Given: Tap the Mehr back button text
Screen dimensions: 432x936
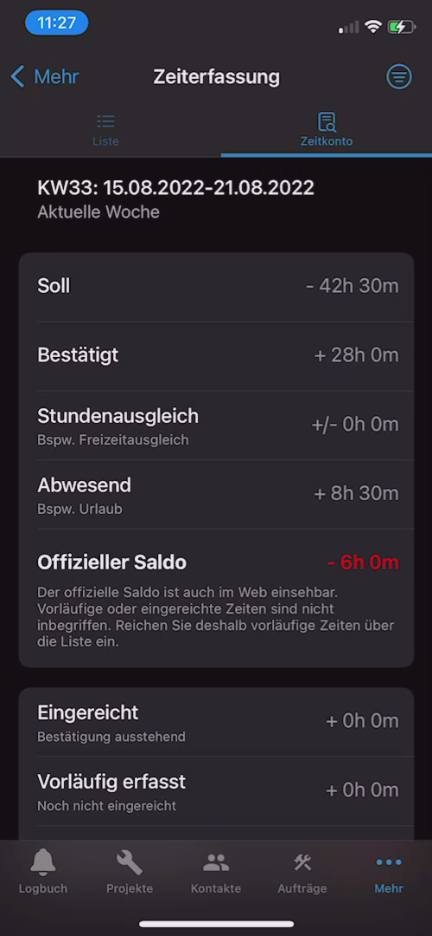Looking at the screenshot, I should [56, 77].
